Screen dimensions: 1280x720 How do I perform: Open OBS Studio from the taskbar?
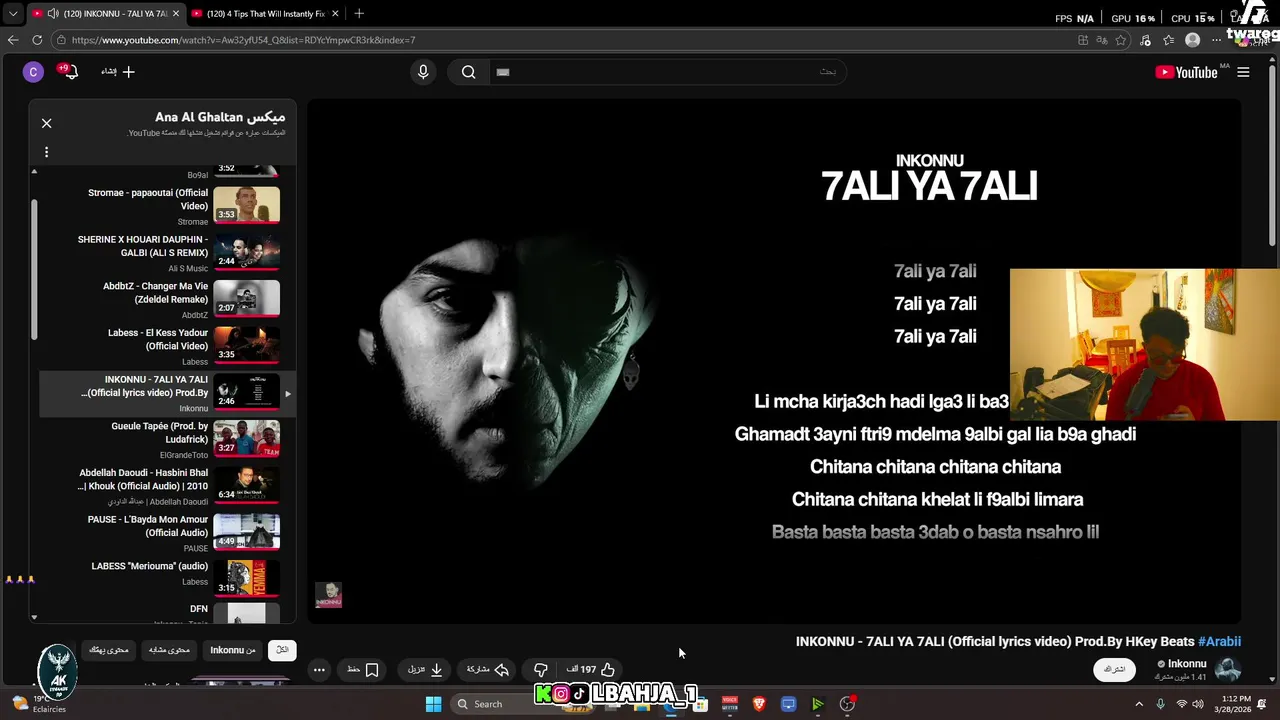point(847,704)
